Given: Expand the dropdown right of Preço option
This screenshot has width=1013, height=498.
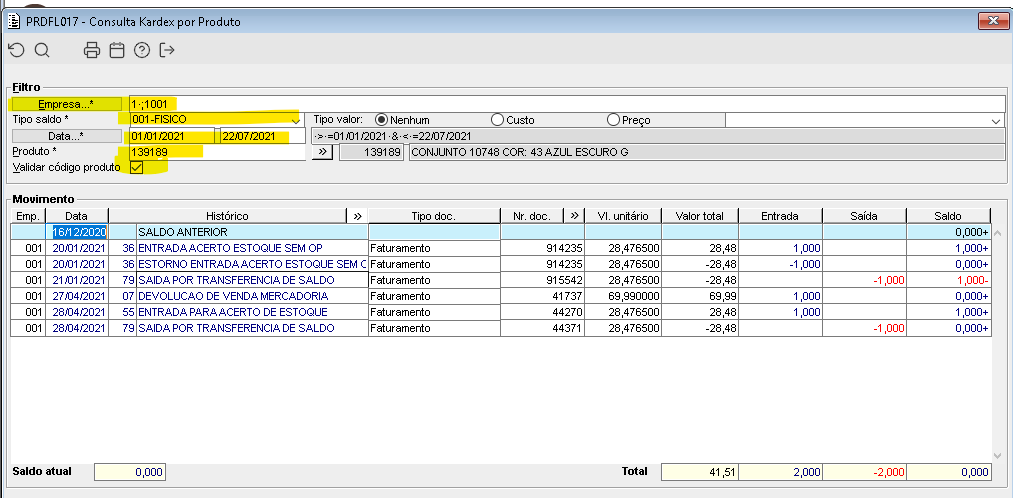Looking at the screenshot, I should (x=995, y=120).
